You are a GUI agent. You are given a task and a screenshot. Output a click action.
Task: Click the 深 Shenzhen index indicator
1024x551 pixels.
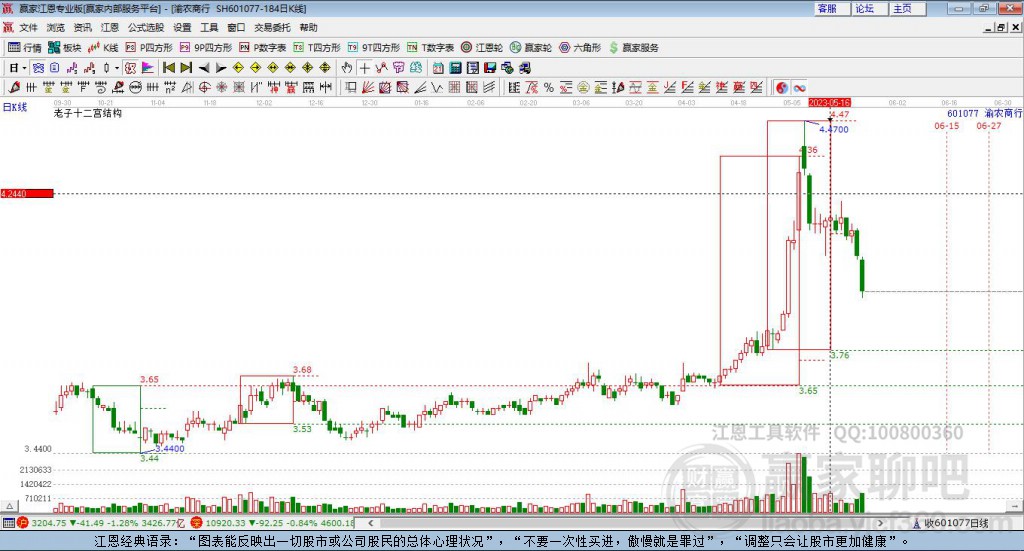197,523
